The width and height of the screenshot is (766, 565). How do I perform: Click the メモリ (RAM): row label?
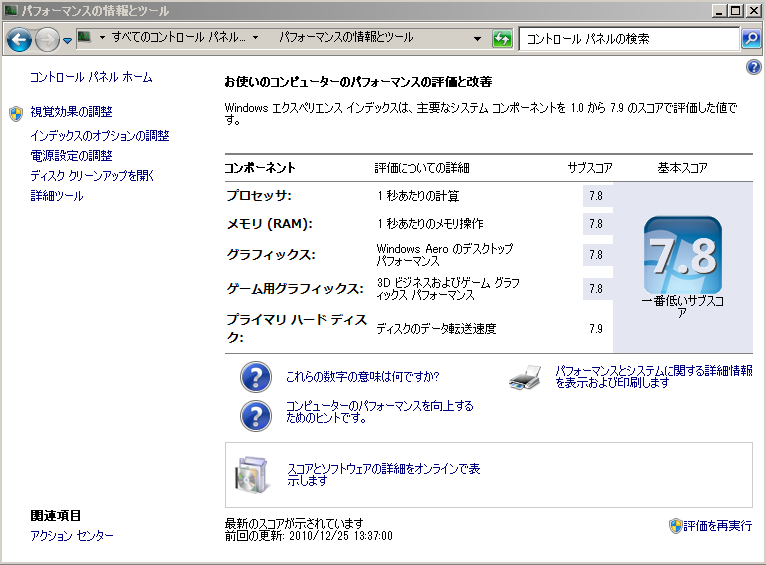tap(270, 224)
